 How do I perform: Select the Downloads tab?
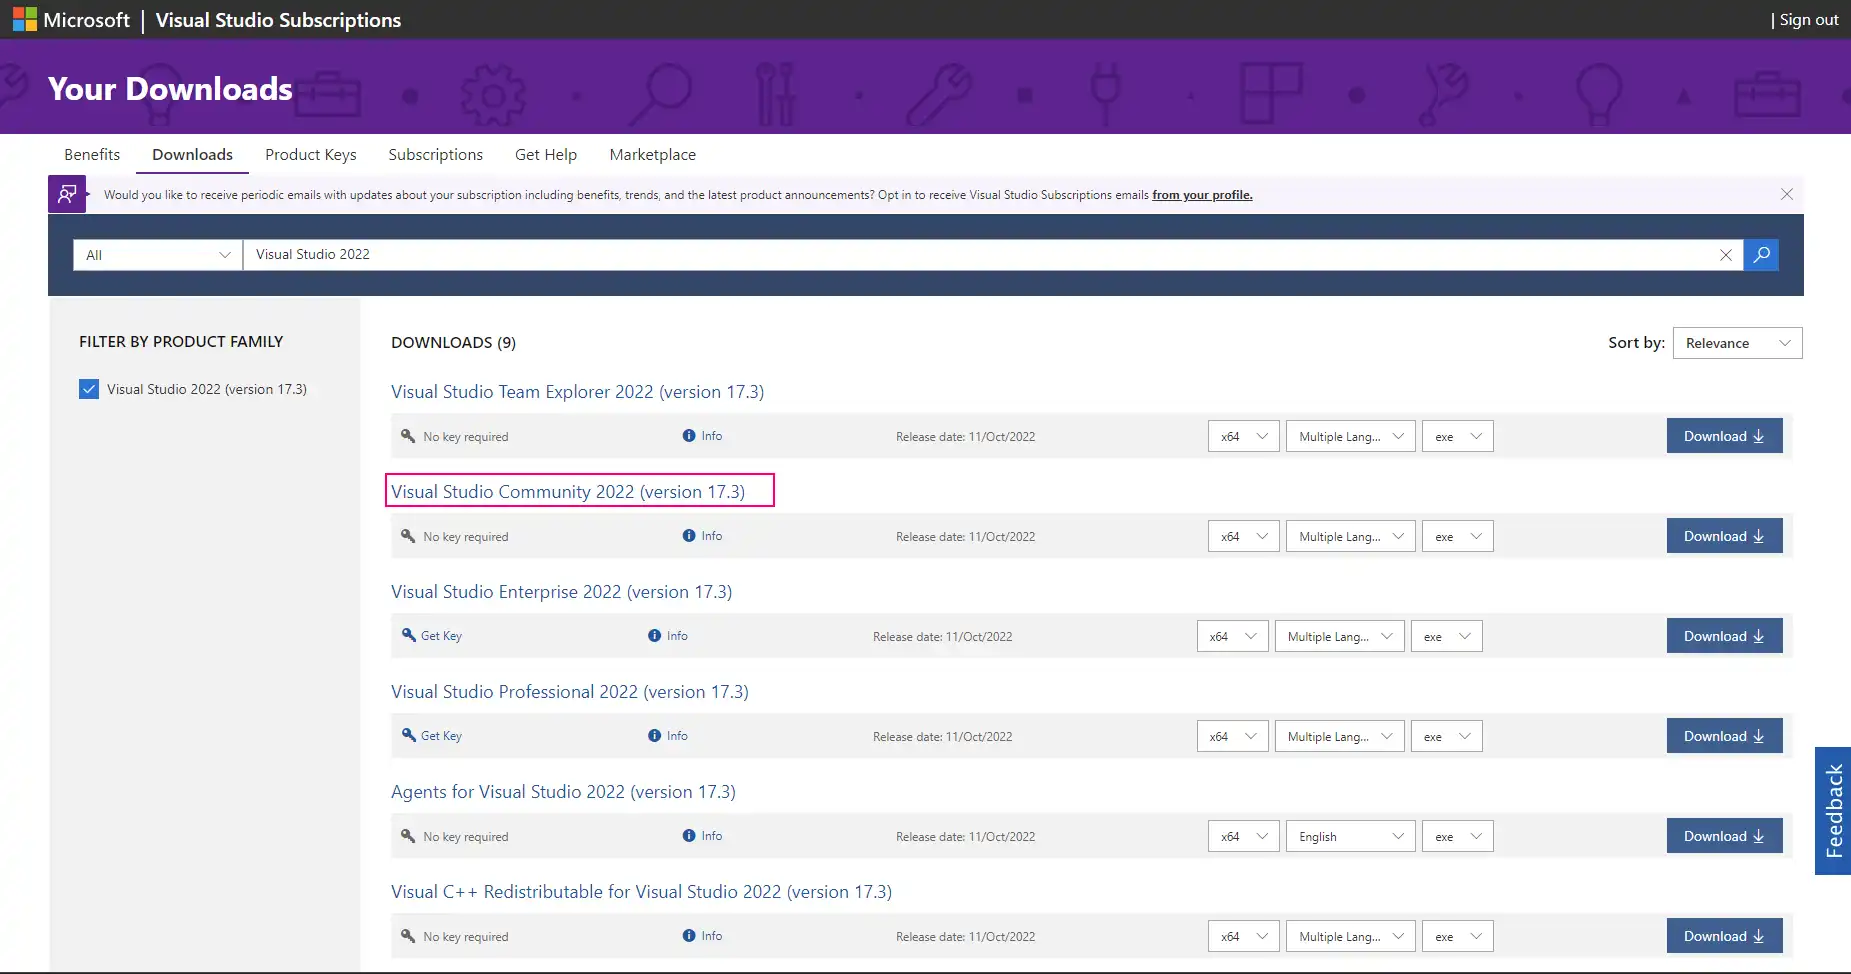tap(192, 154)
